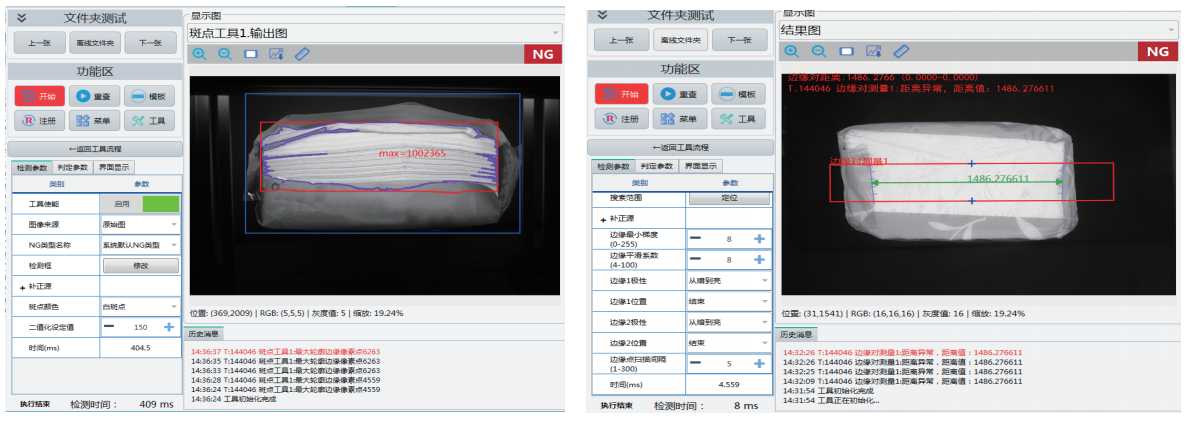1187x422 pixels.
Task: Expand 补正源 in 斑点工具 window
Action: pyautogui.click(x=23, y=286)
